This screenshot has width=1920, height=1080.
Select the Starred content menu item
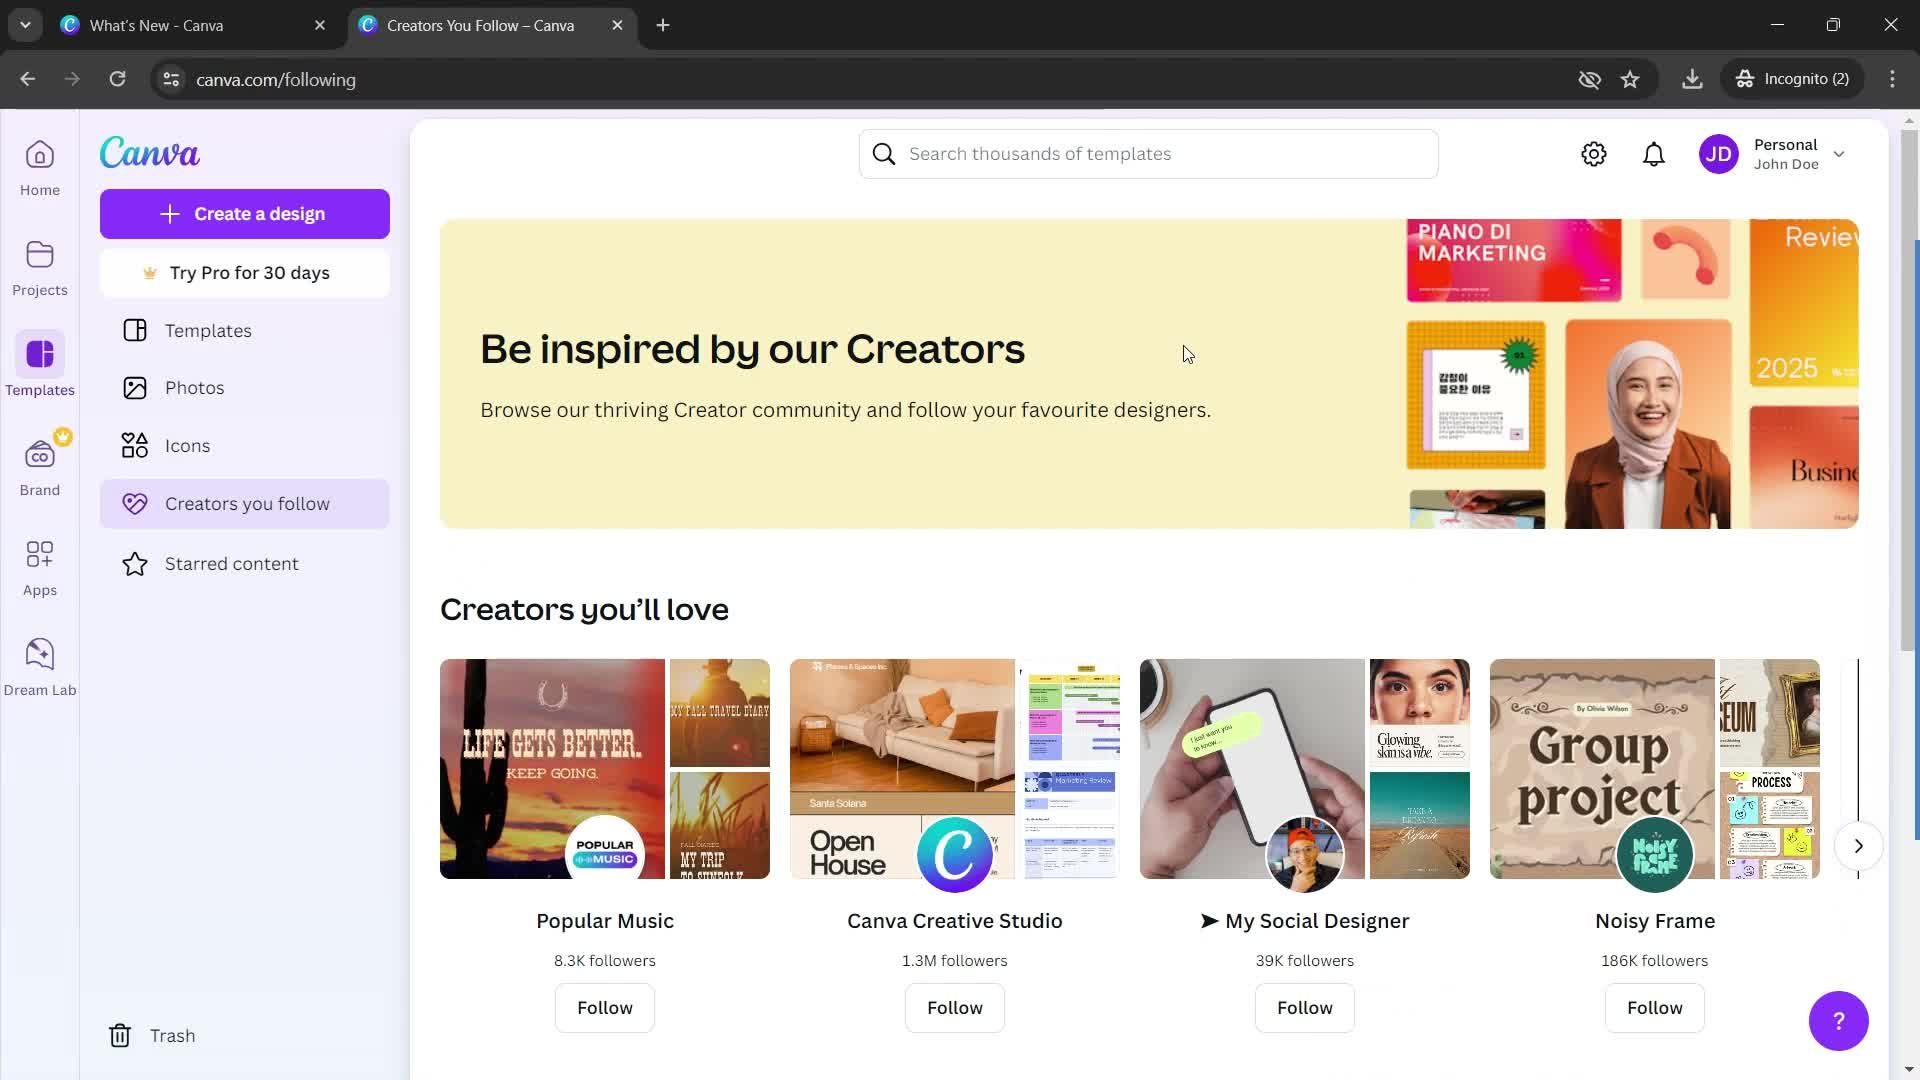232,563
